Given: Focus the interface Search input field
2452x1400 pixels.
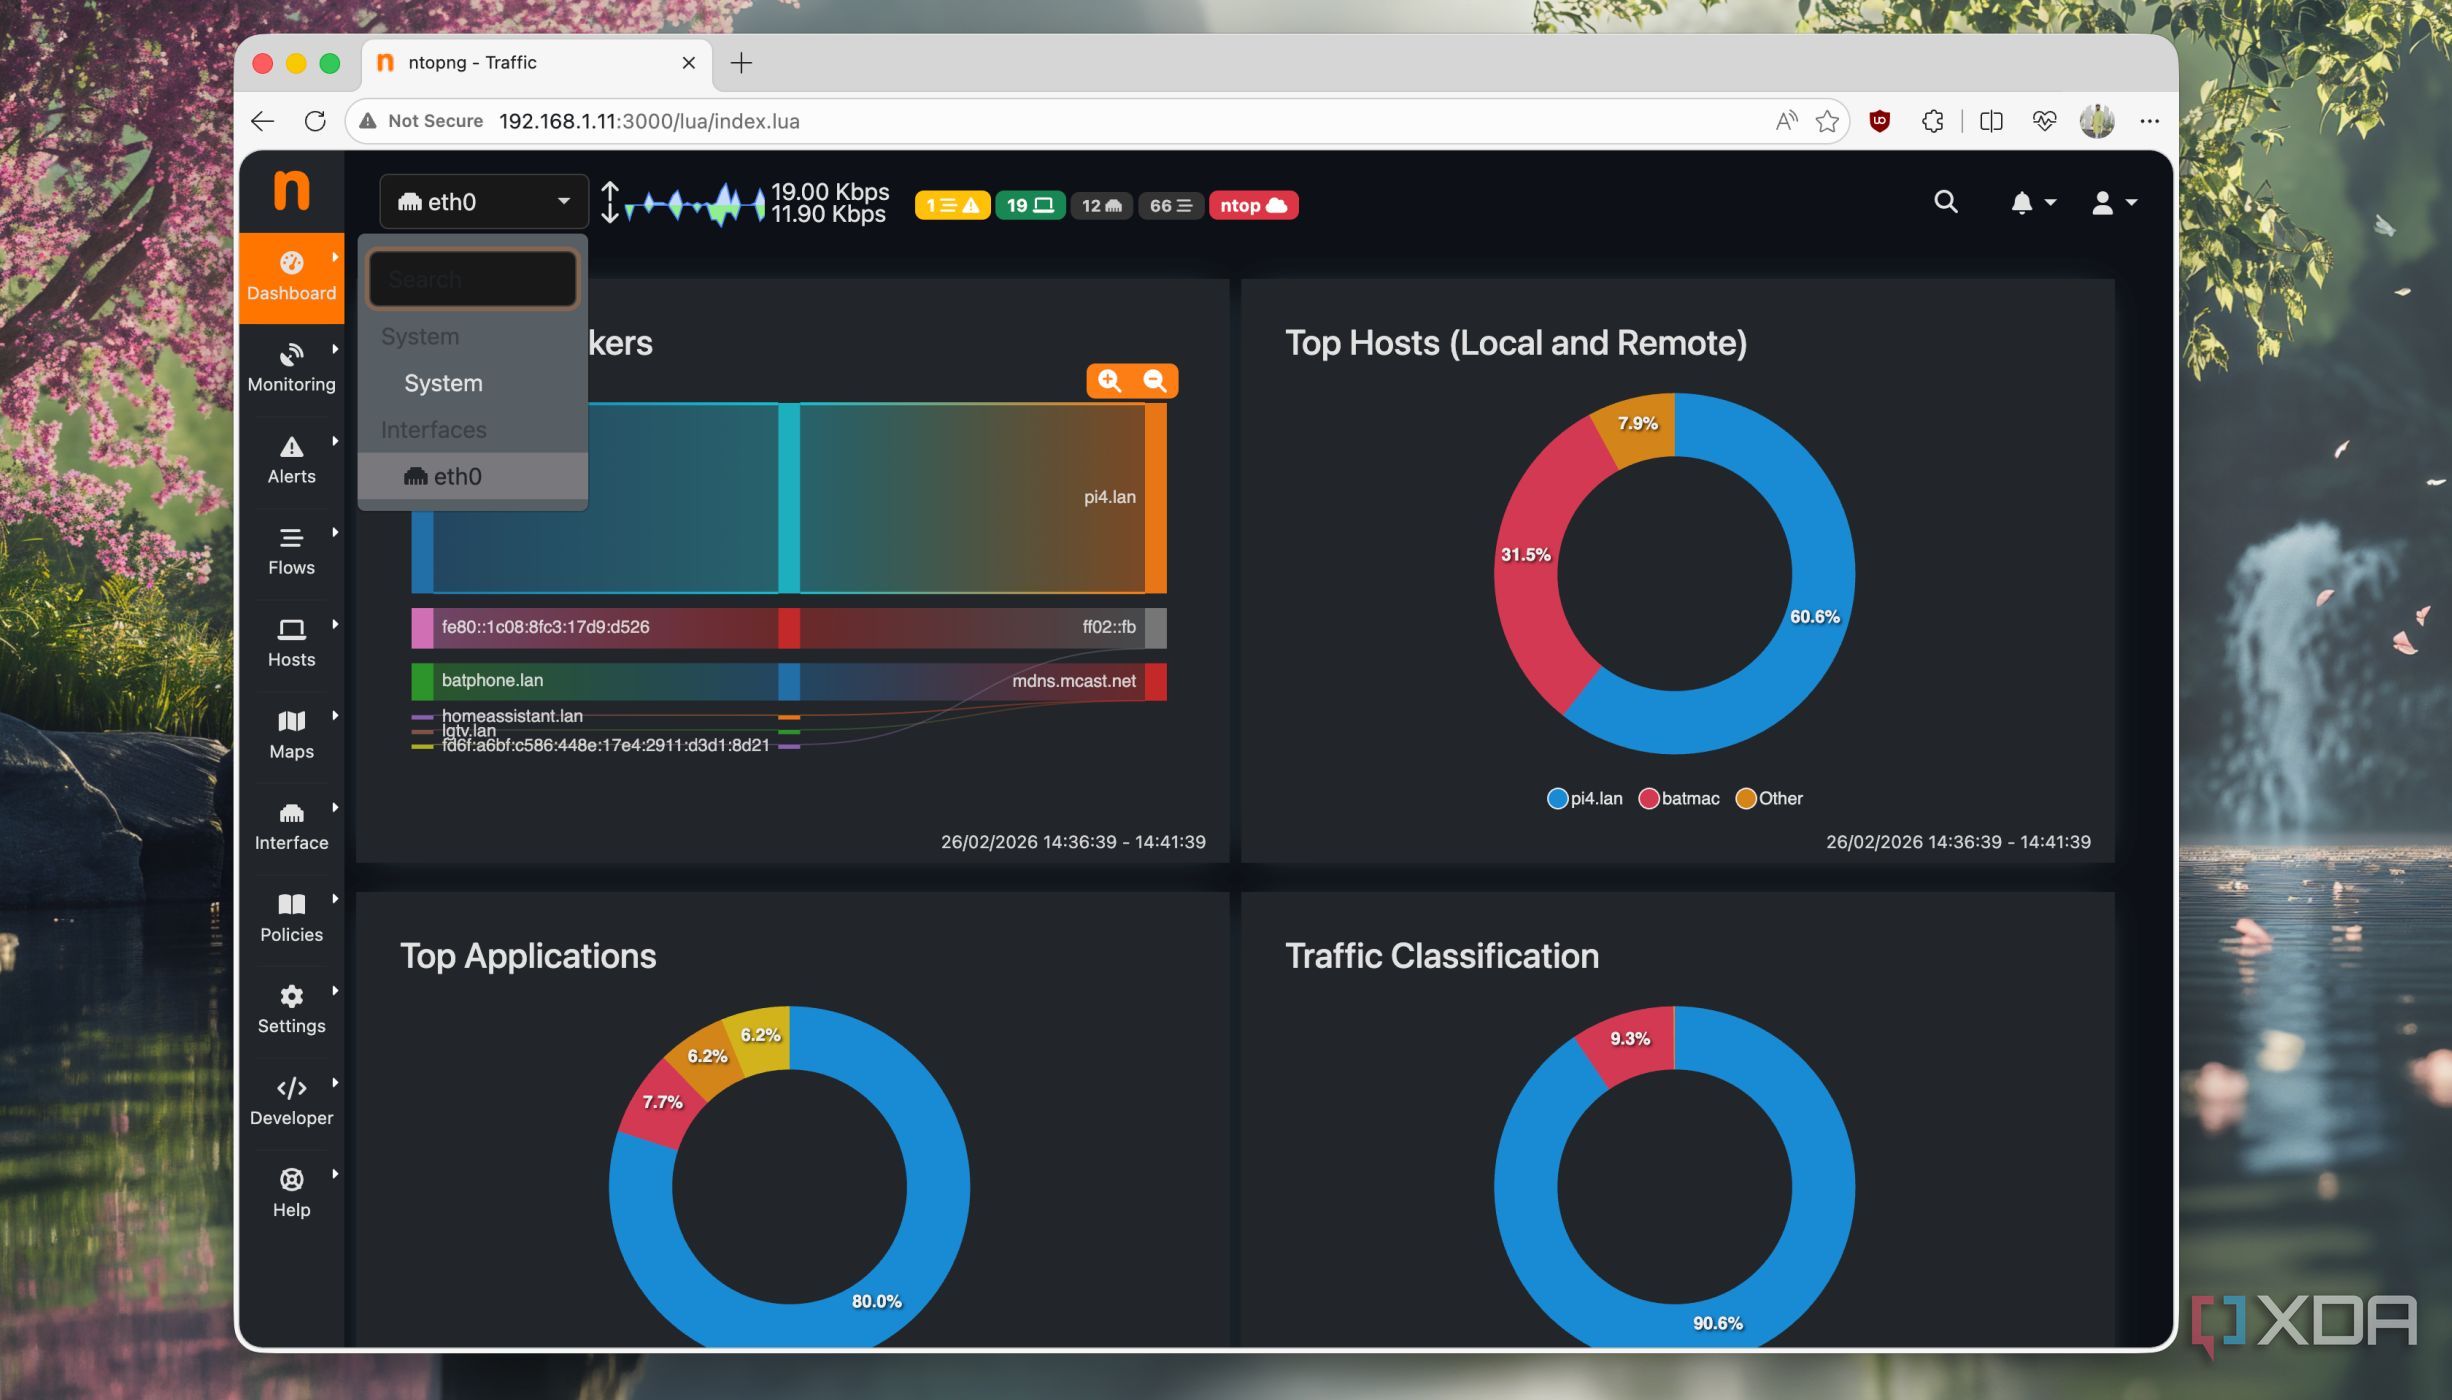Looking at the screenshot, I should (x=473, y=279).
